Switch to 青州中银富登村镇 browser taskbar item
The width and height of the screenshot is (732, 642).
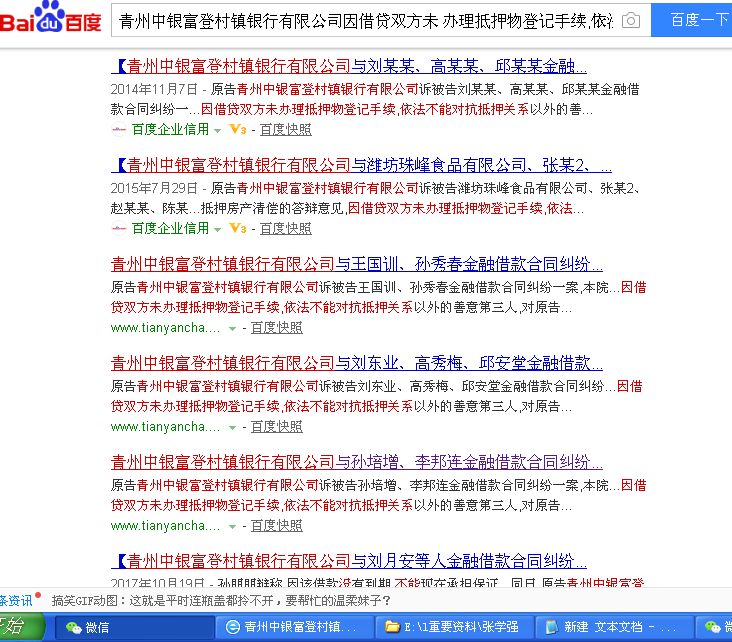tap(294, 627)
